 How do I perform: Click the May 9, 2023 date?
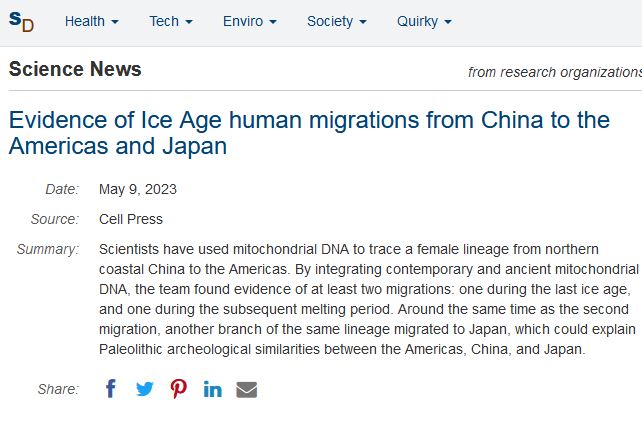click(x=138, y=189)
